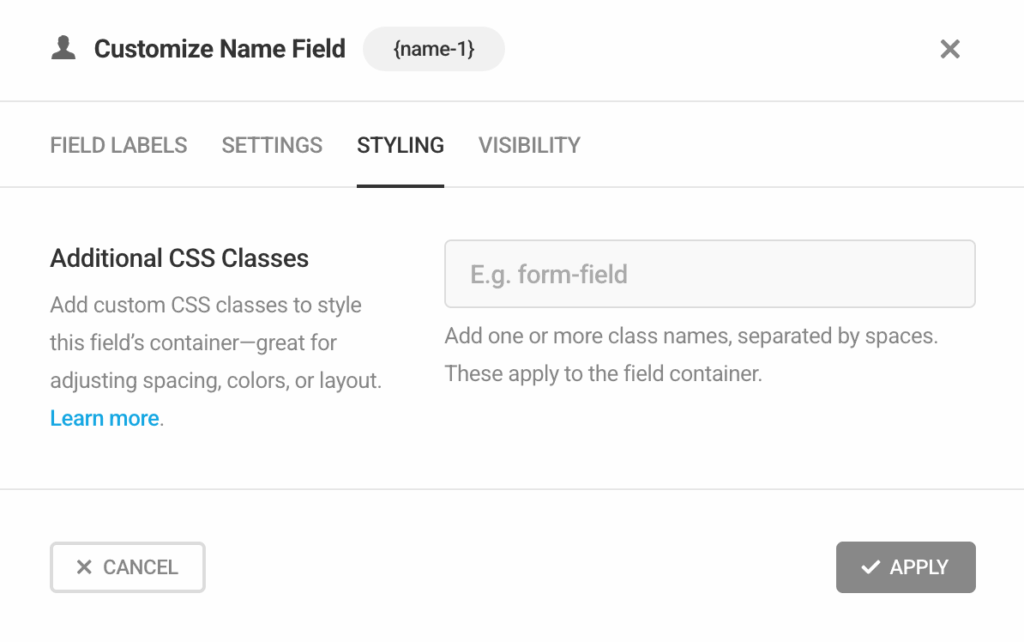1024x642 pixels.
Task: Open the SETTINGS tab
Action: pyautogui.click(x=271, y=145)
